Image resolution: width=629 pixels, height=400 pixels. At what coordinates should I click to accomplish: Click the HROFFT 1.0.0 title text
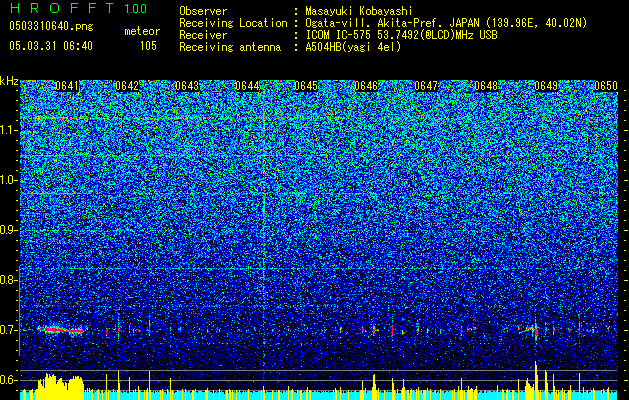(78, 8)
